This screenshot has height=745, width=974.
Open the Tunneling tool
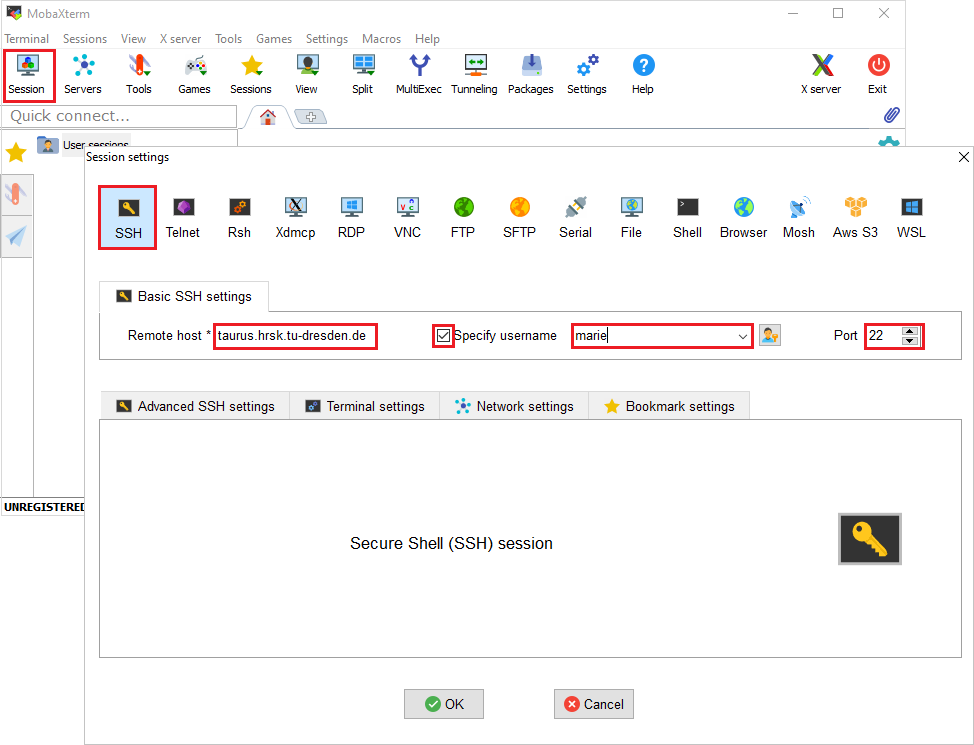pos(474,75)
